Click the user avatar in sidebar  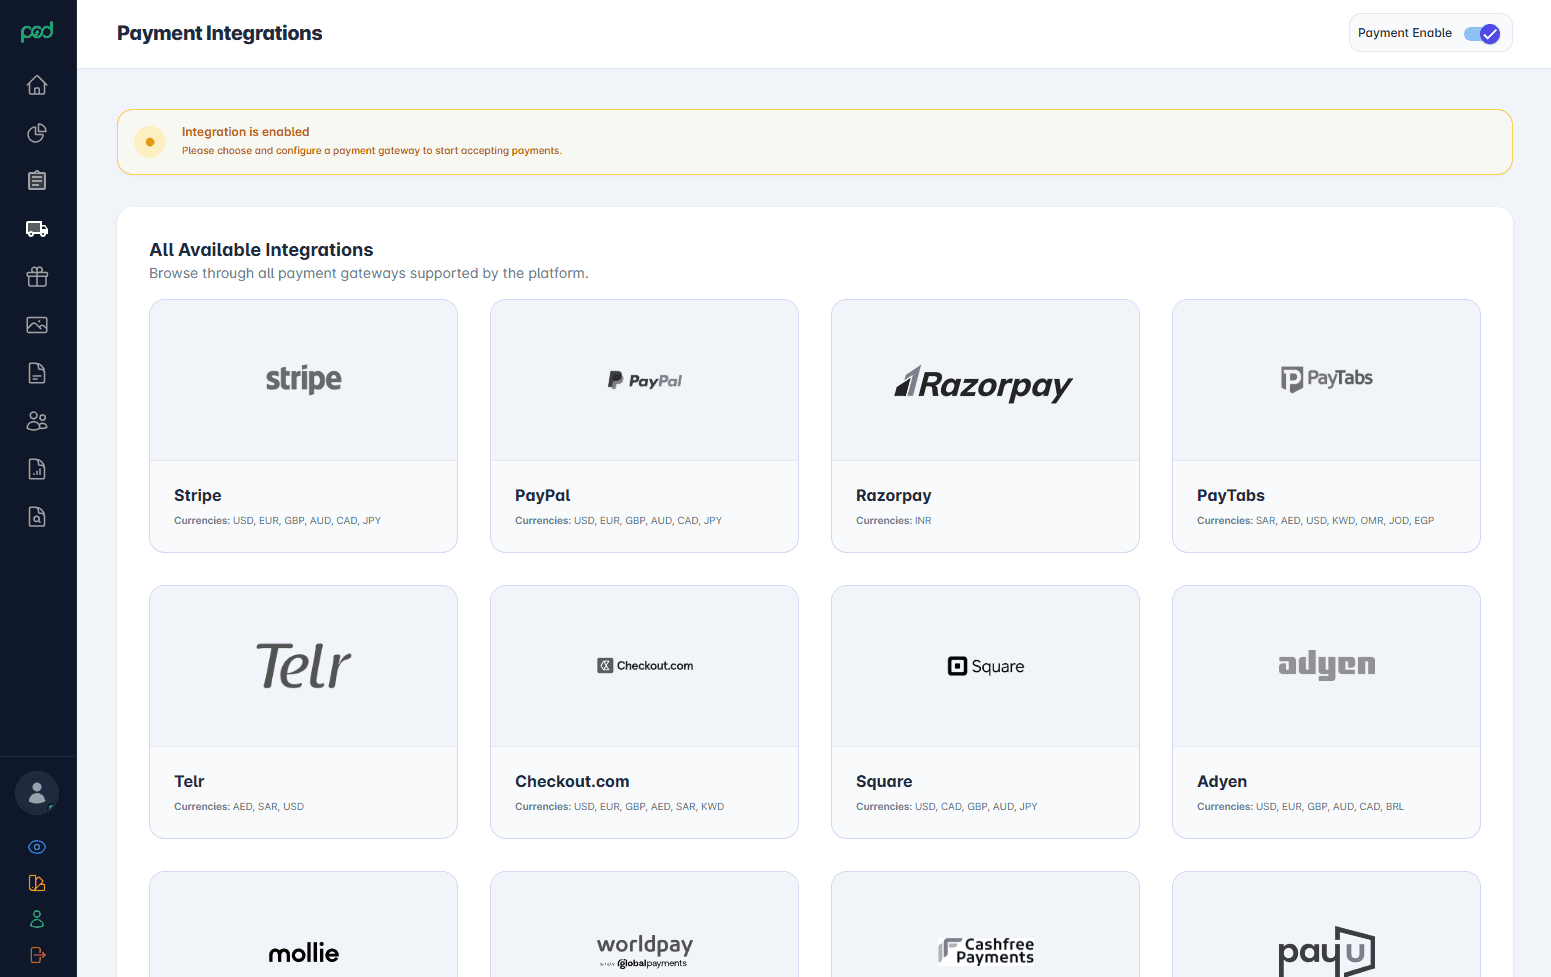[x=37, y=794]
